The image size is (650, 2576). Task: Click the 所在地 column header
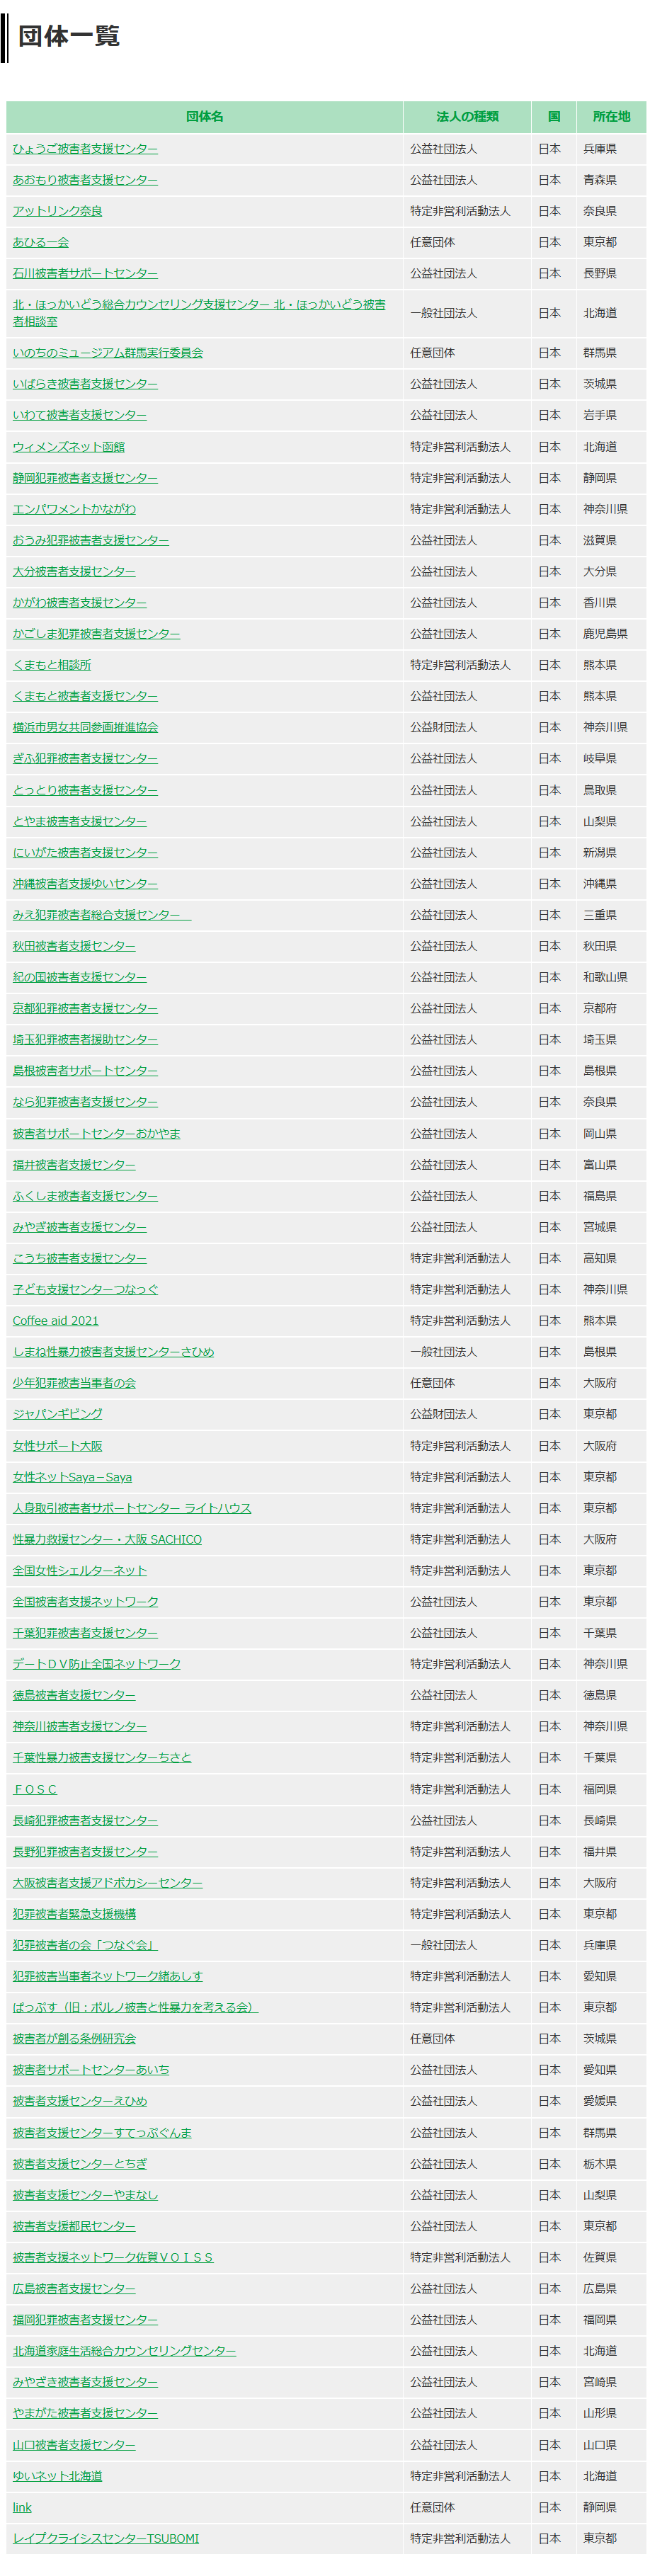(x=612, y=117)
